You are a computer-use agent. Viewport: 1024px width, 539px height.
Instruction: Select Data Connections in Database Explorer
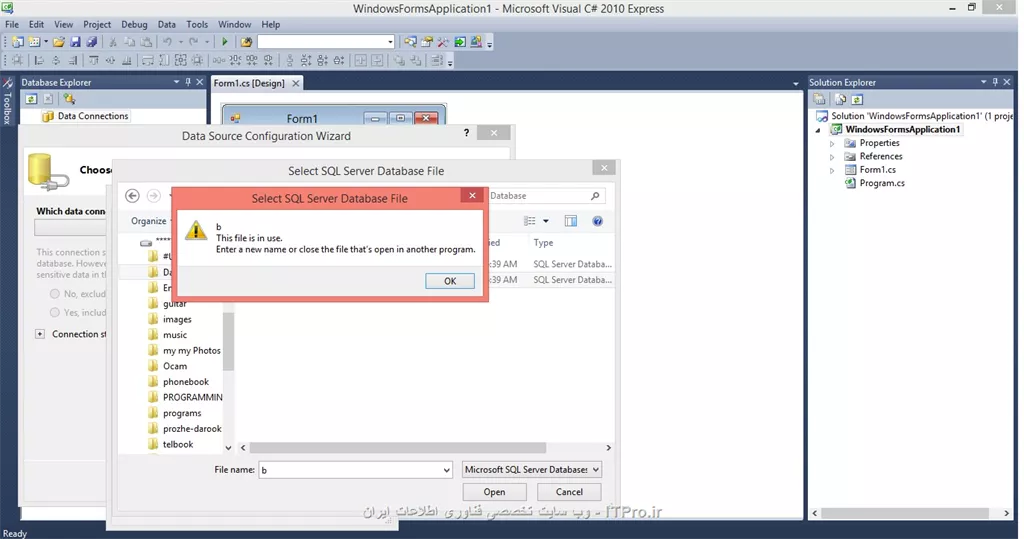coord(93,116)
